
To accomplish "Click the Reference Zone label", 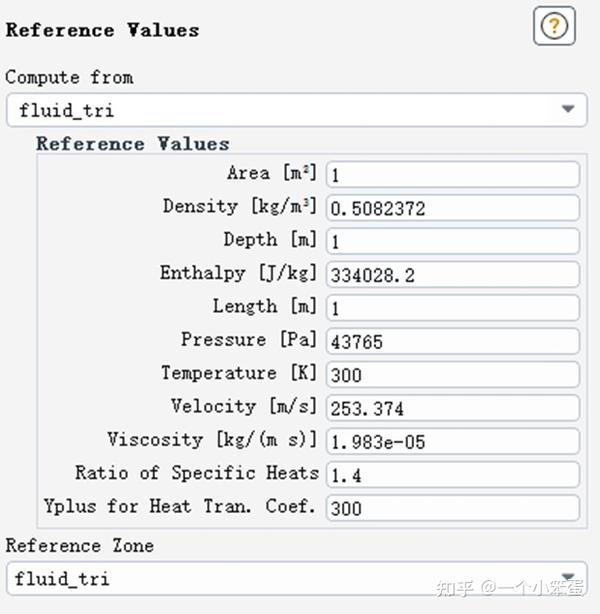I will [x=80, y=546].
